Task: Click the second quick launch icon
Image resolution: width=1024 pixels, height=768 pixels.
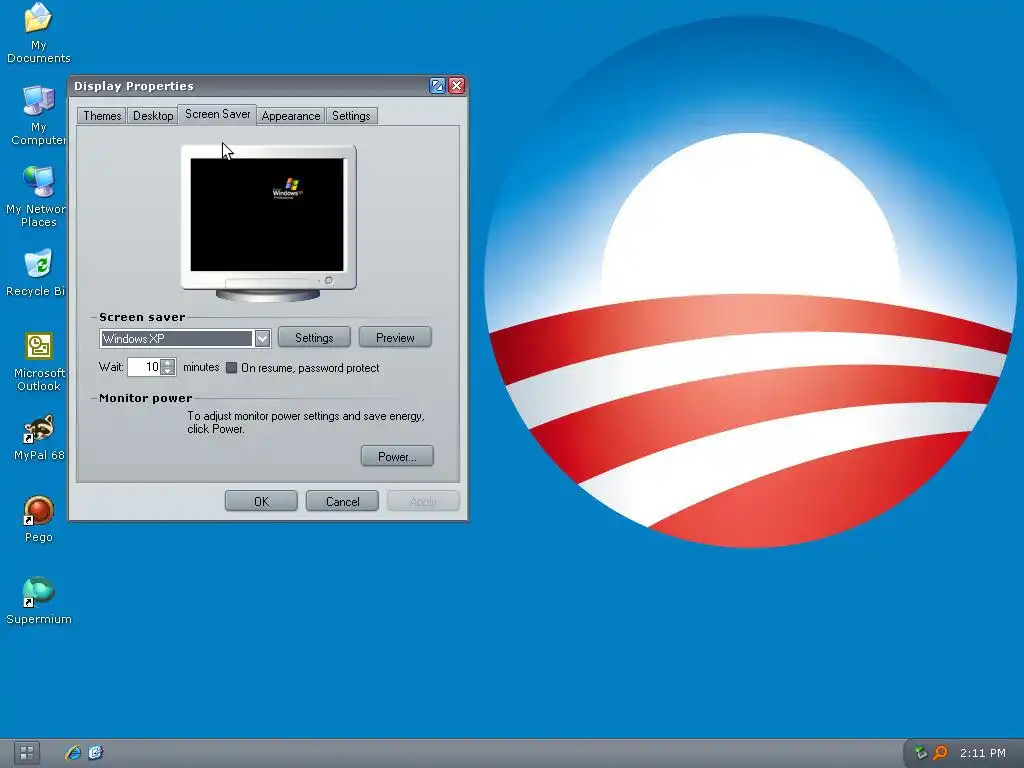Action: tap(95, 753)
